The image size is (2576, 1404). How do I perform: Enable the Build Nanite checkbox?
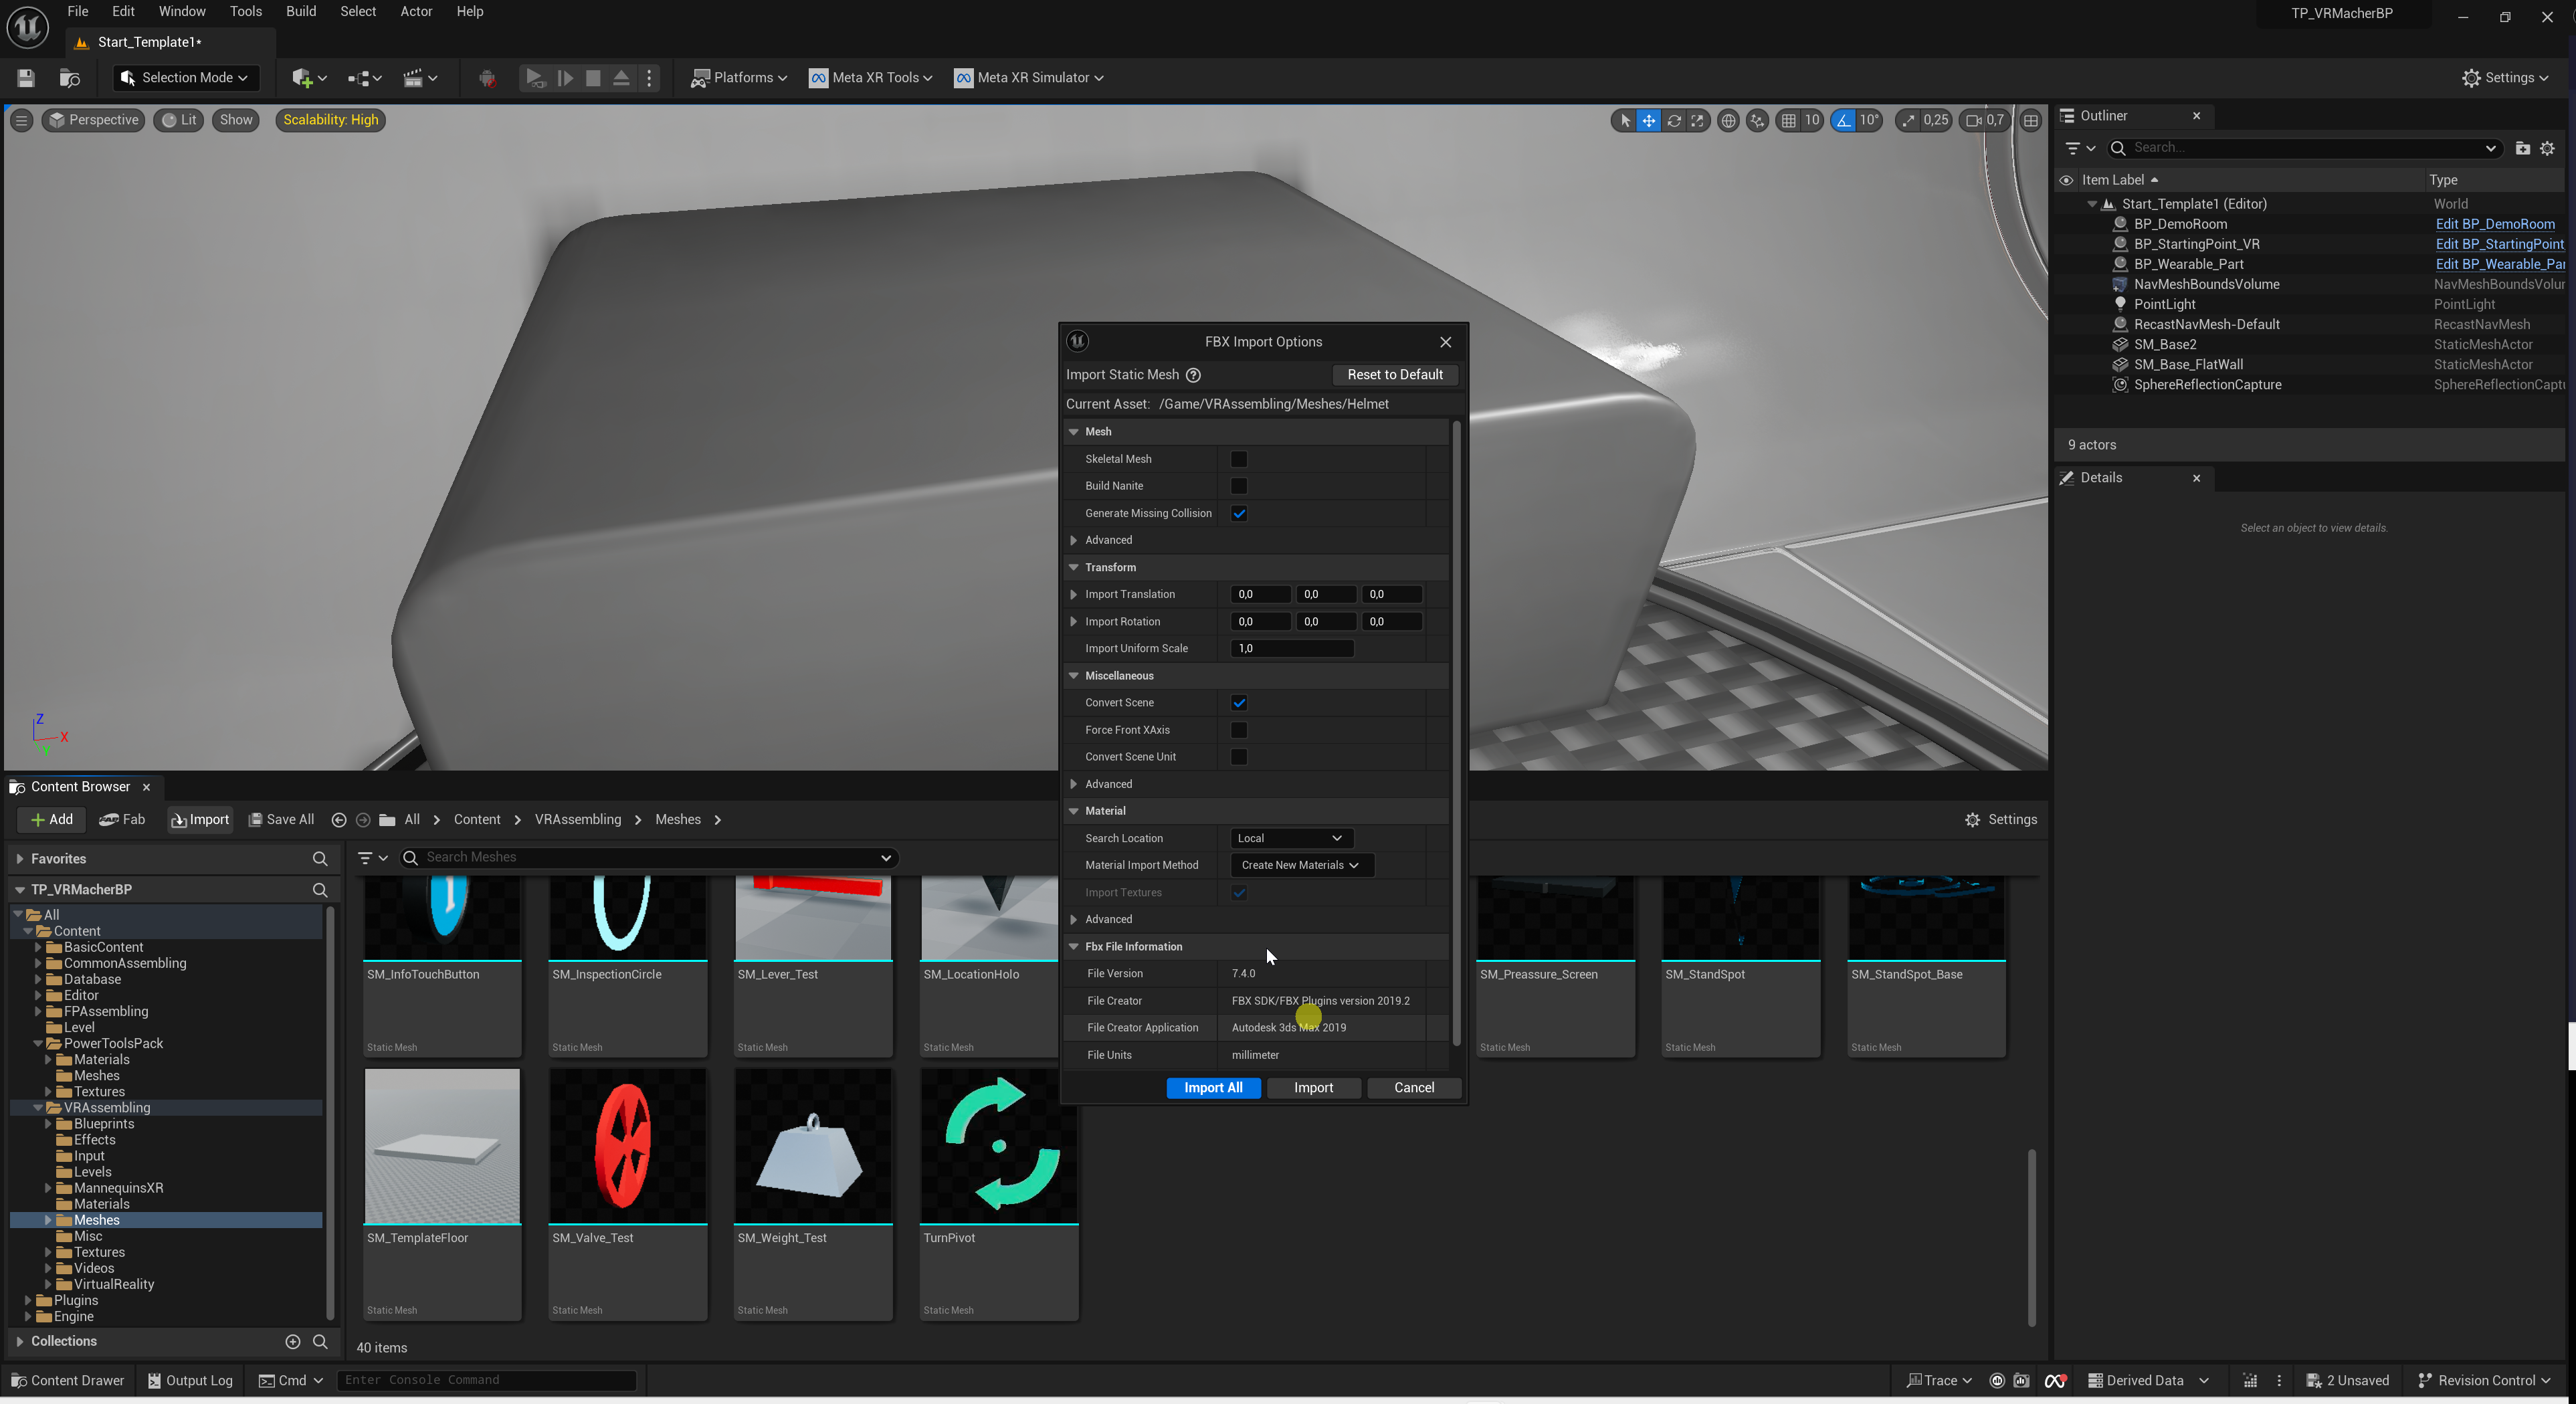point(1238,486)
